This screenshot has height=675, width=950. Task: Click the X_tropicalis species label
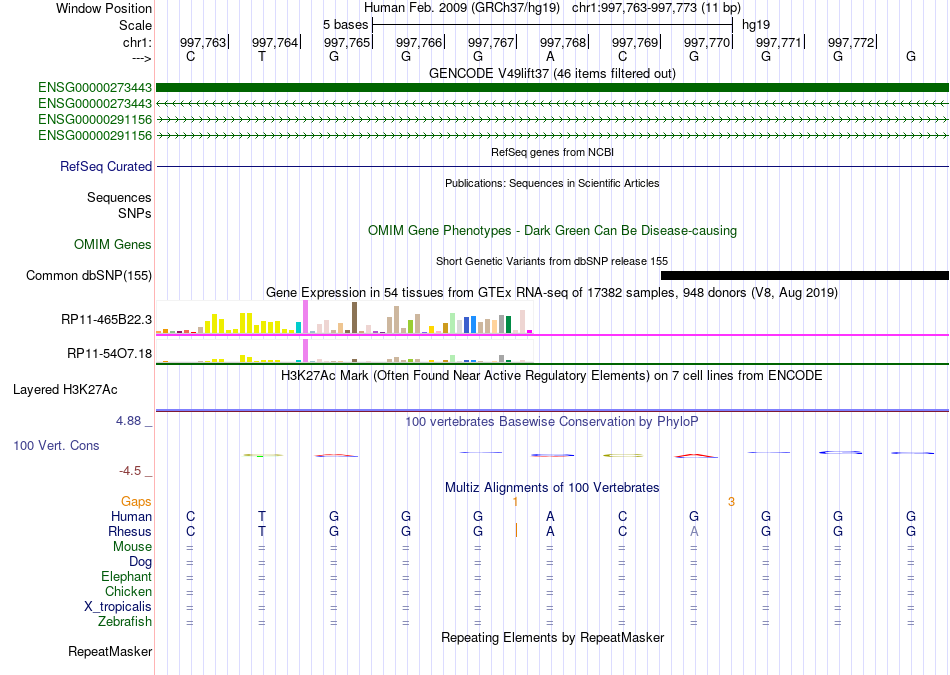[x=118, y=607]
